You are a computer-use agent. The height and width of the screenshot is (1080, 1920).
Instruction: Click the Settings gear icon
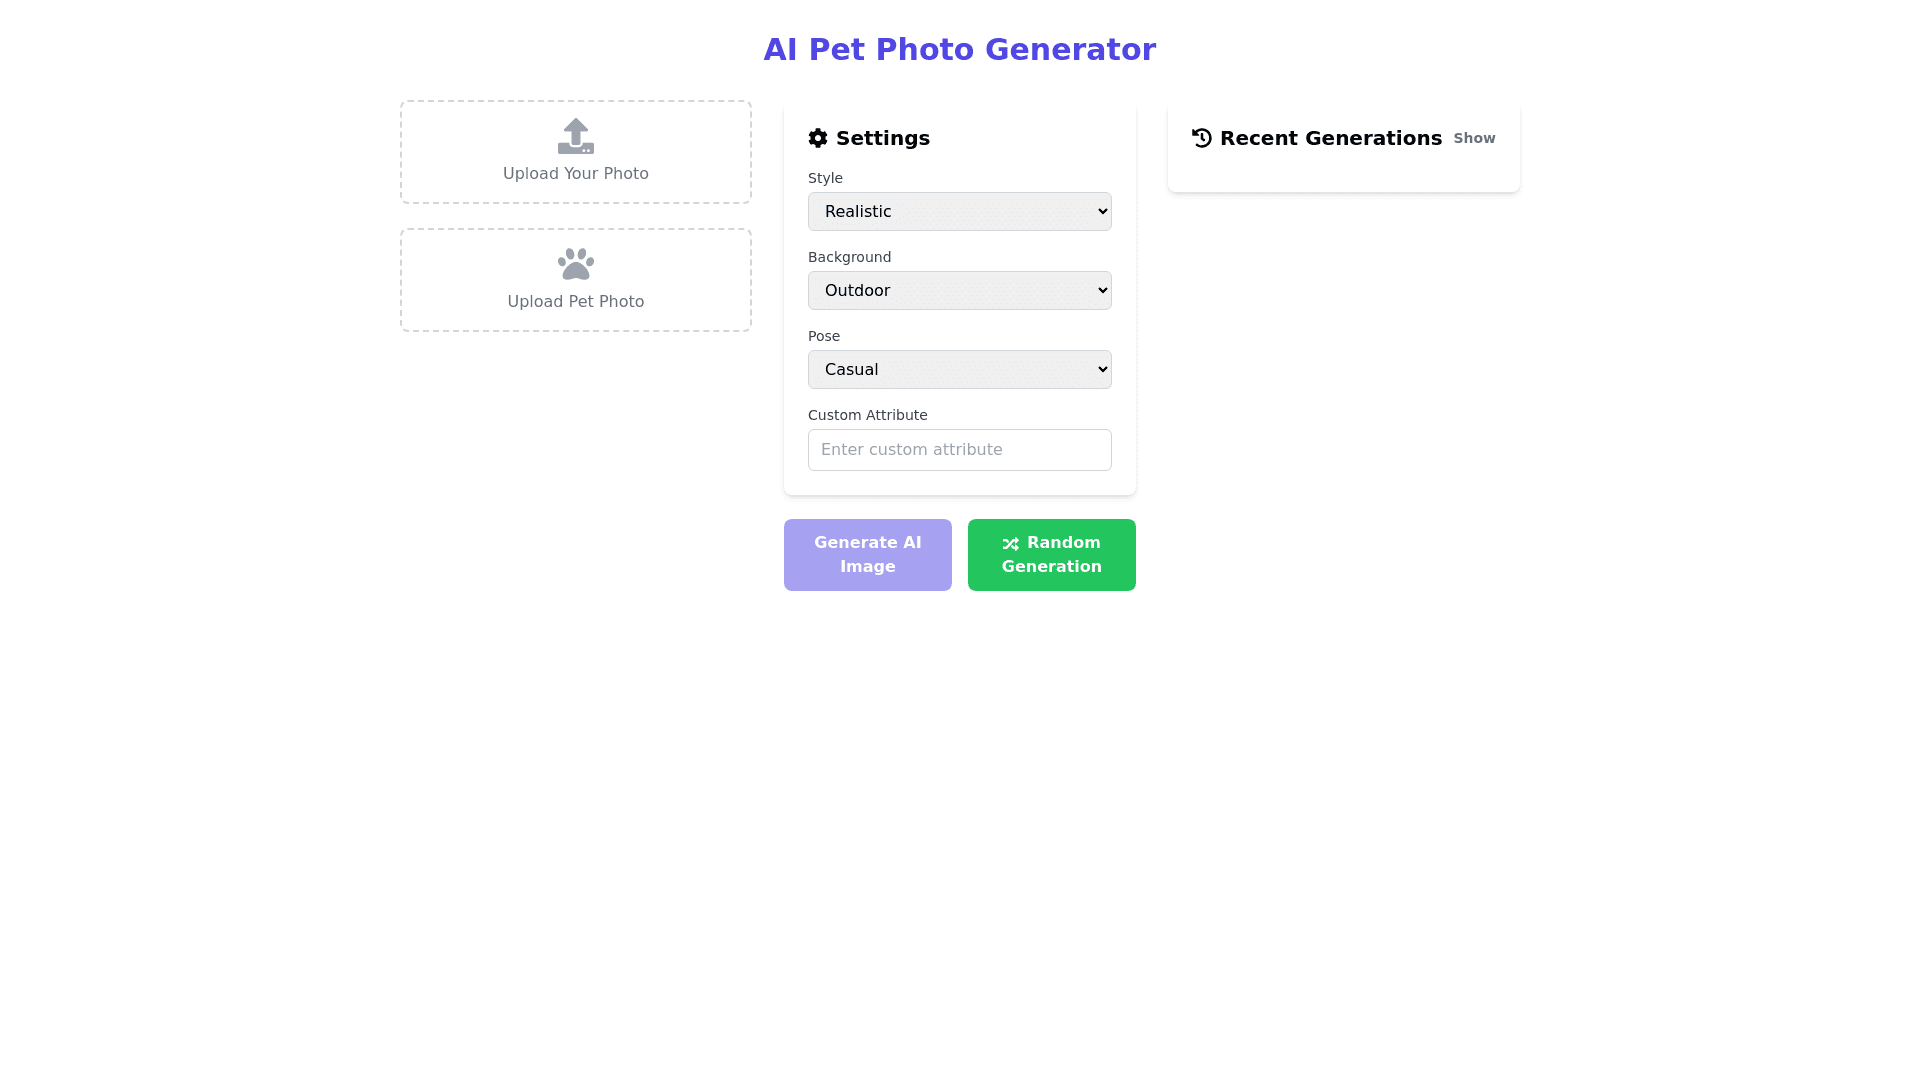click(x=818, y=138)
